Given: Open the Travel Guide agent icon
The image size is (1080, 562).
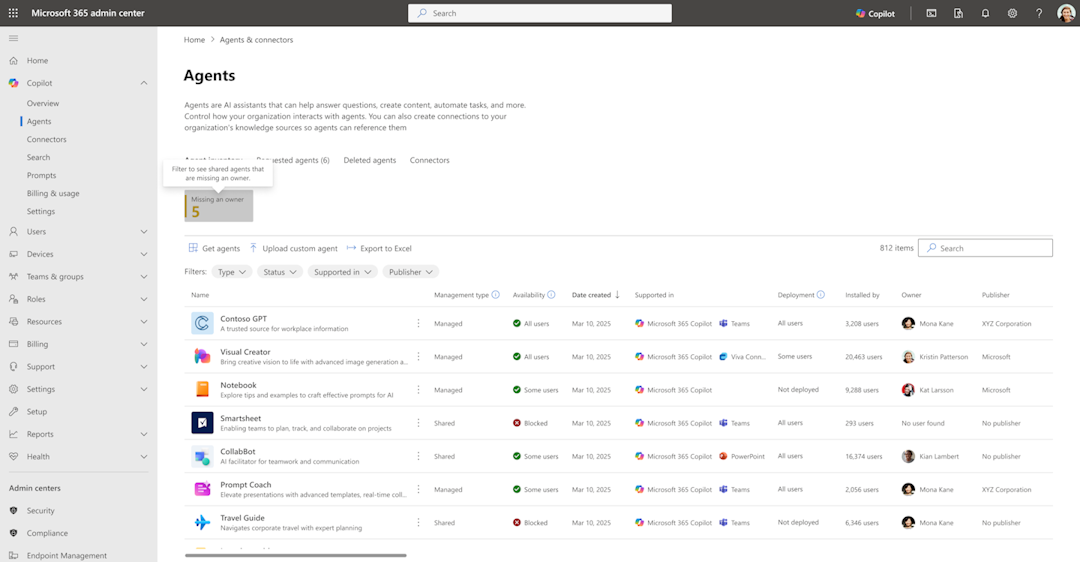Looking at the screenshot, I should tap(202, 522).
